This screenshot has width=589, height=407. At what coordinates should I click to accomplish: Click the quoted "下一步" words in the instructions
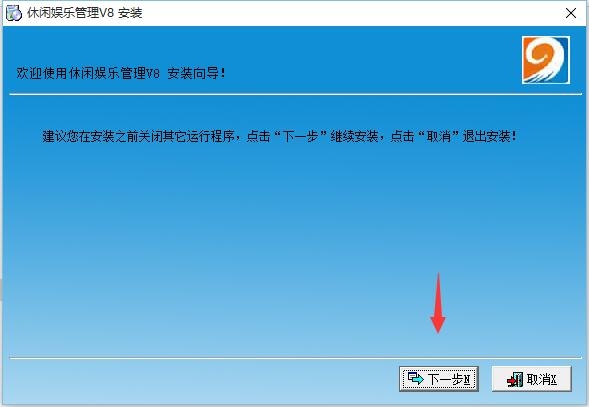(x=300, y=136)
